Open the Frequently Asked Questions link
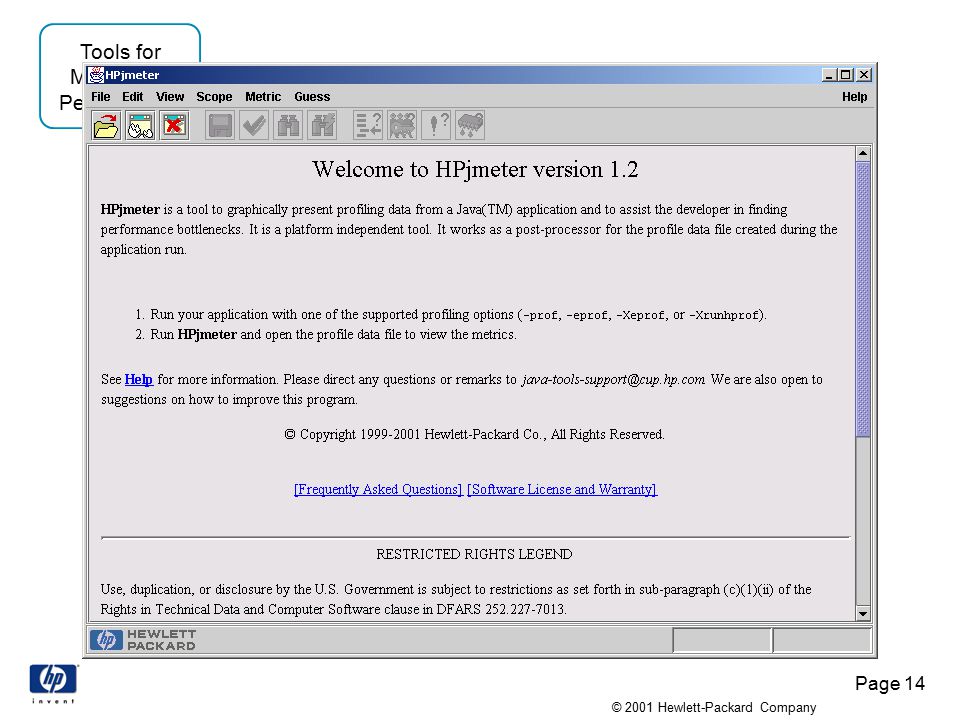This screenshot has width=960, height=720. pyautogui.click(x=378, y=489)
